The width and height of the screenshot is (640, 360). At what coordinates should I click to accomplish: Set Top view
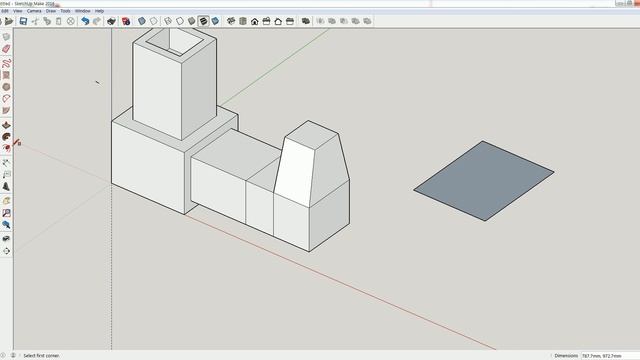pyautogui.click(x=243, y=21)
